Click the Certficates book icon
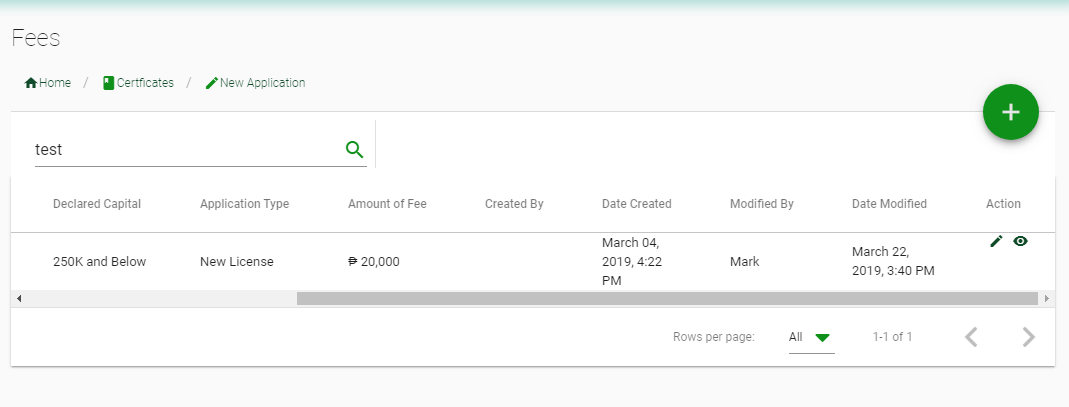 point(108,83)
